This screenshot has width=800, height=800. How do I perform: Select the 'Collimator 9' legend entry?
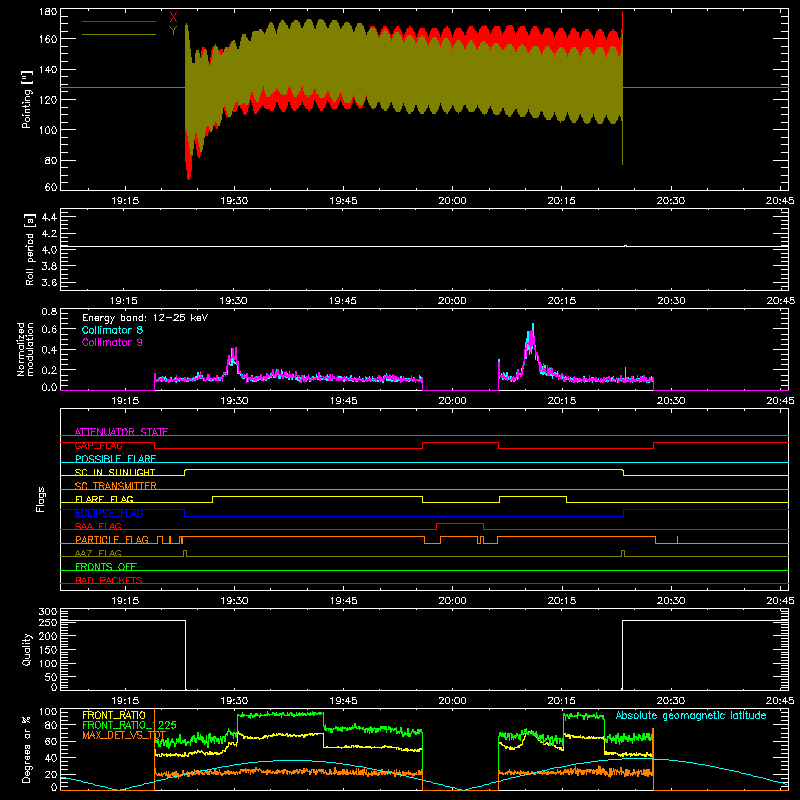[112, 342]
